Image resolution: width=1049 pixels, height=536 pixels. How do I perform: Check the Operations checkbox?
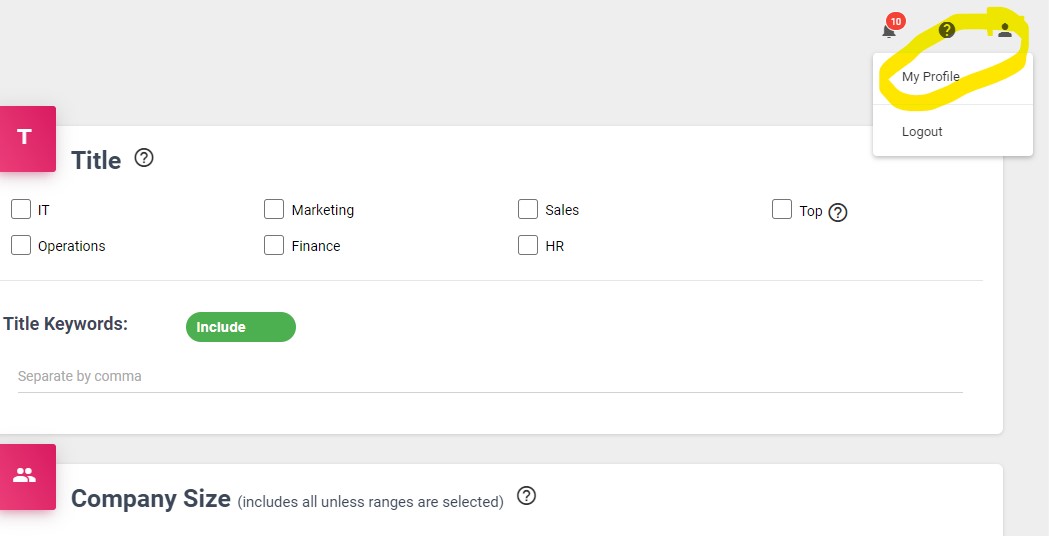click(x=21, y=245)
